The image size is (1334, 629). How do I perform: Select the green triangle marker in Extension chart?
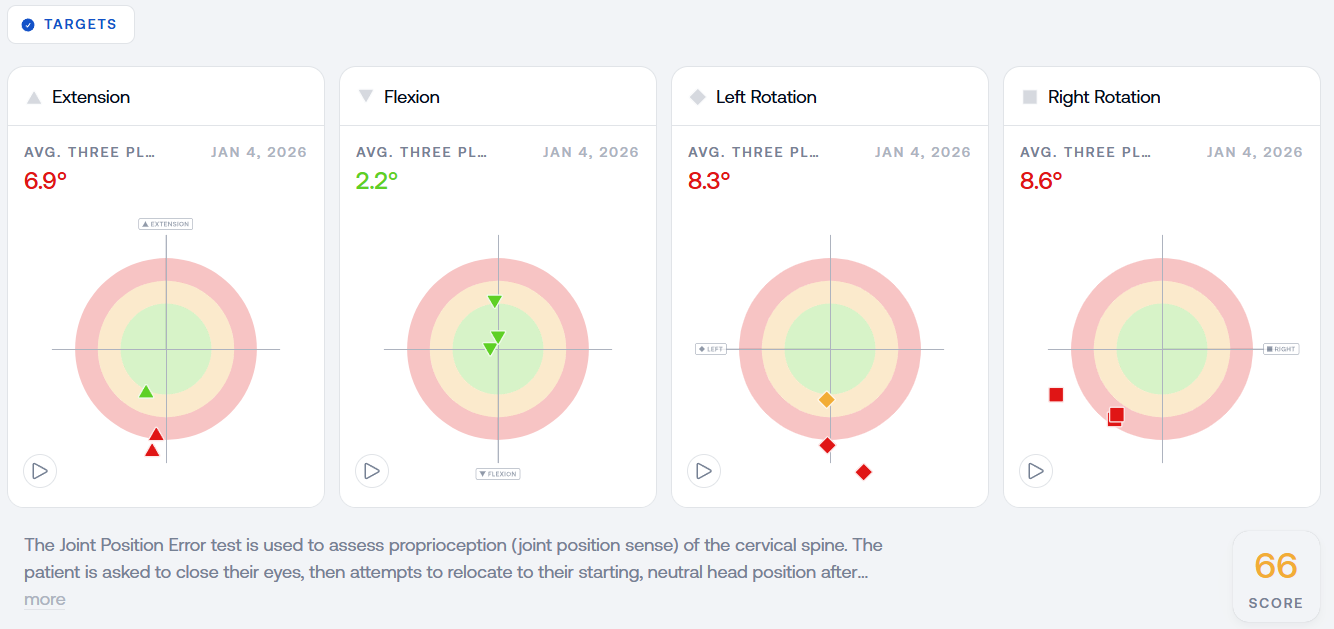[x=146, y=391]
